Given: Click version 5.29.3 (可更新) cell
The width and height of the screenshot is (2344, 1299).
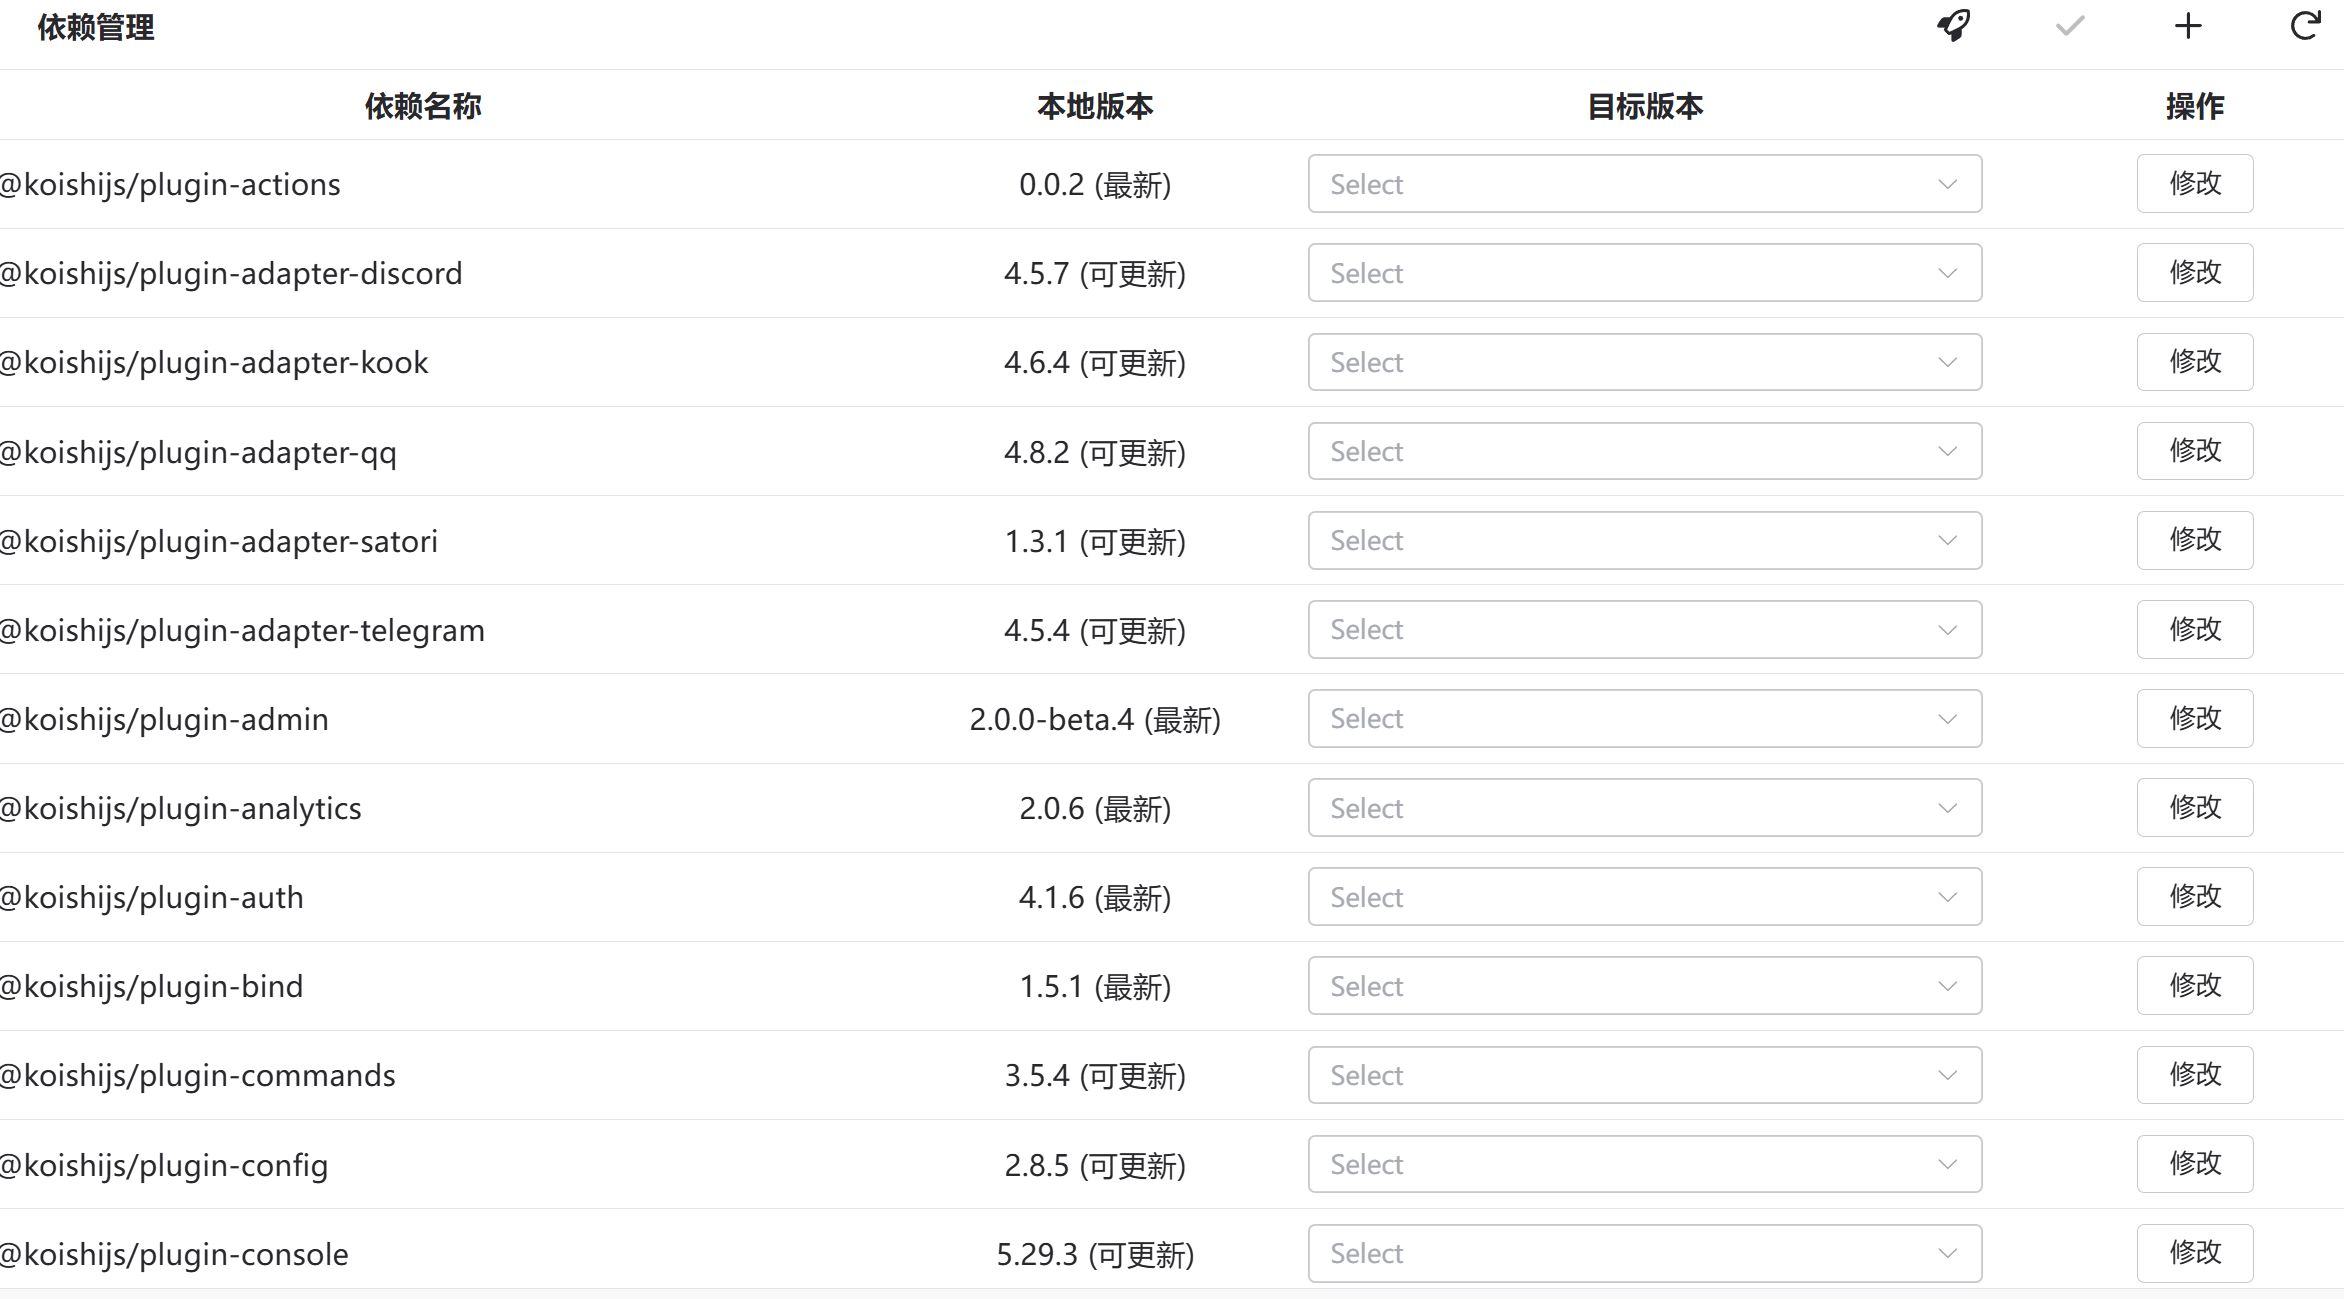Looking at the screenshot, I should click(1095, 1255).
